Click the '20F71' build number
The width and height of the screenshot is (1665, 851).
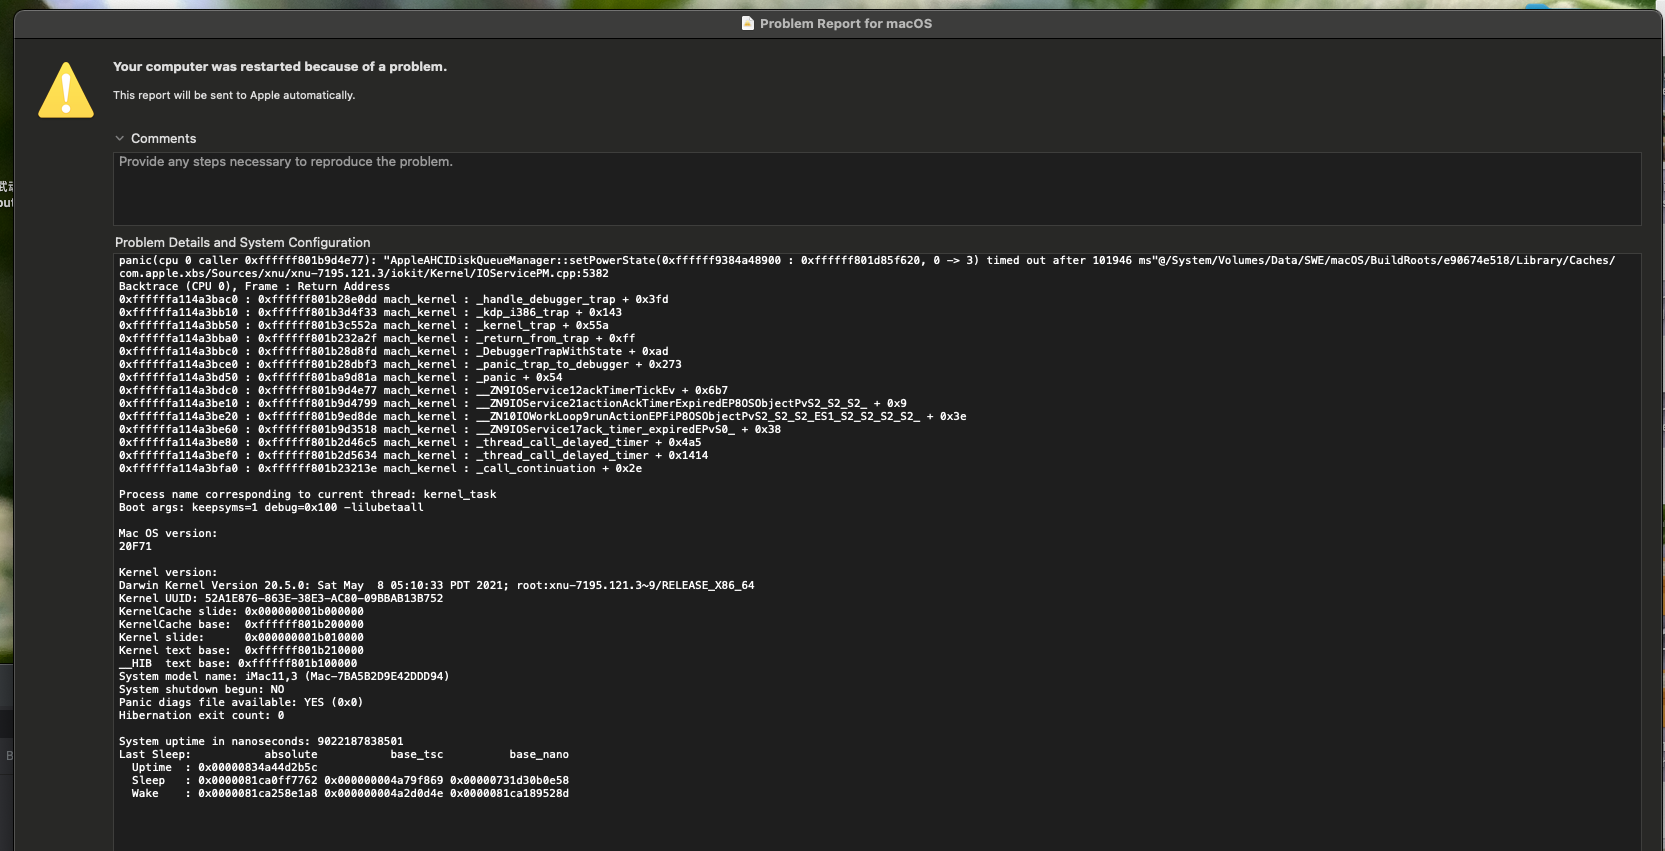click(135, 546)
